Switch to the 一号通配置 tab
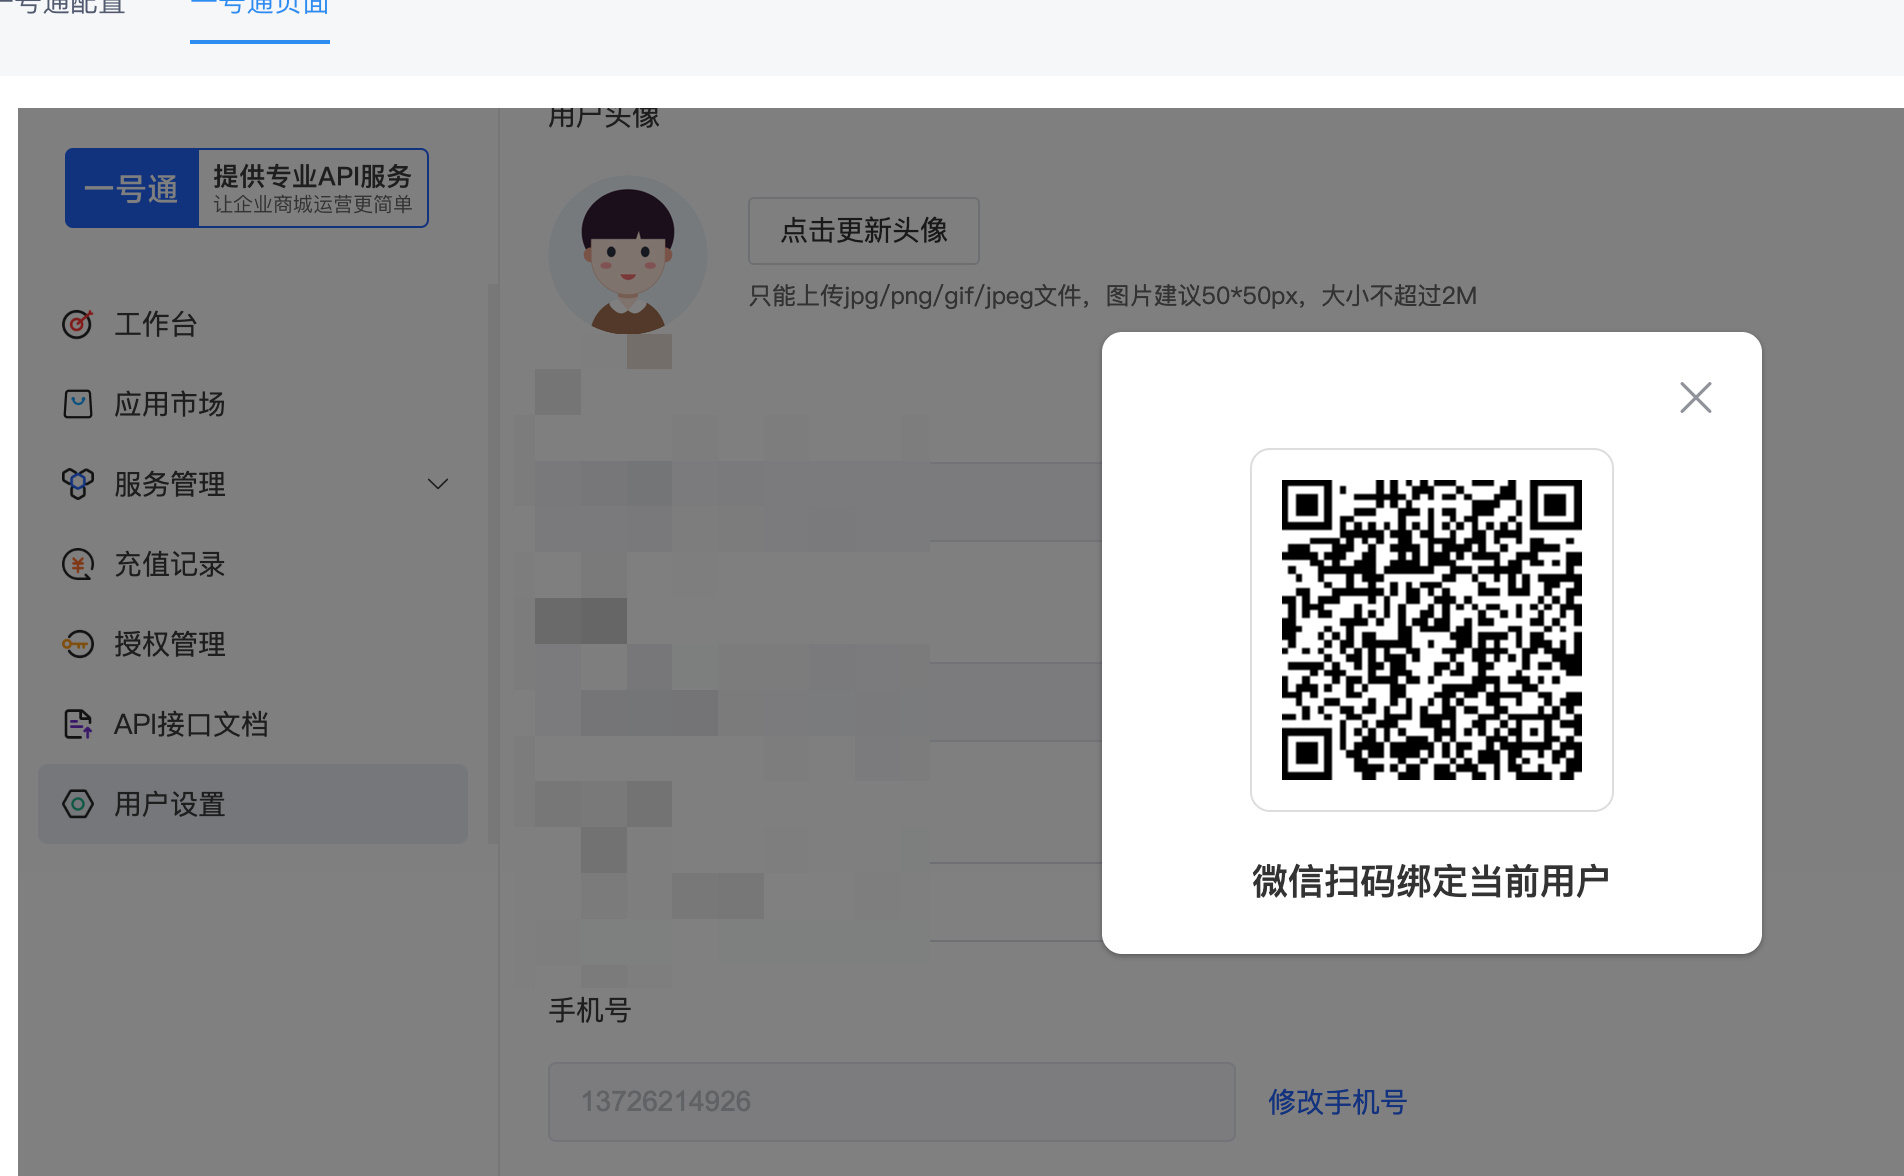The width and height of the screenshot is (1904, 1176). [63, 8]
